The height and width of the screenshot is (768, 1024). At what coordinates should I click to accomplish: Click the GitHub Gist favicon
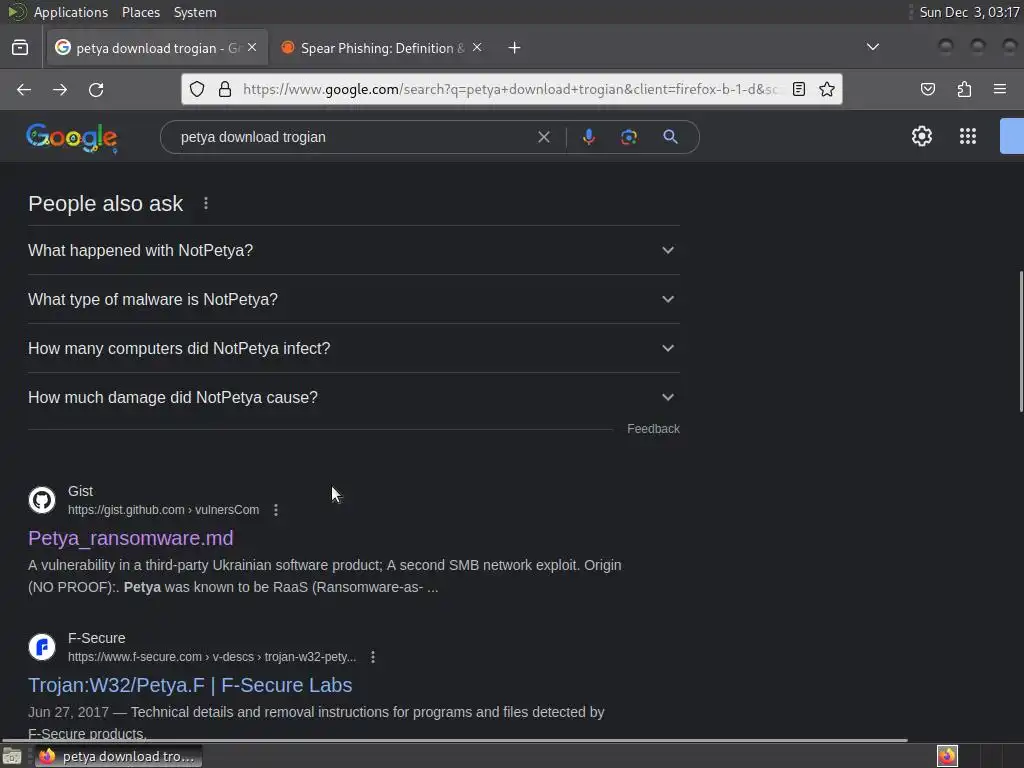tap(42, 500)
